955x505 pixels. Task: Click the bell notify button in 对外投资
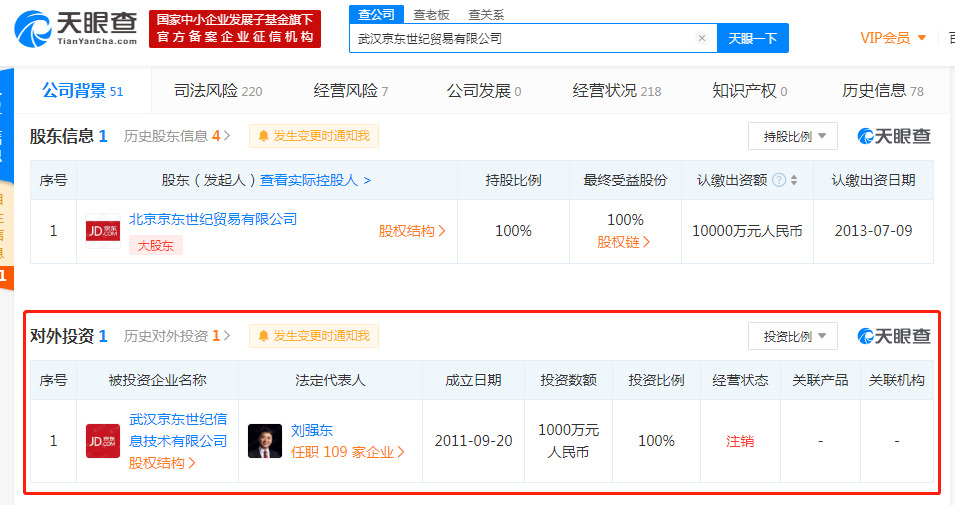click(x=314, y=336)
